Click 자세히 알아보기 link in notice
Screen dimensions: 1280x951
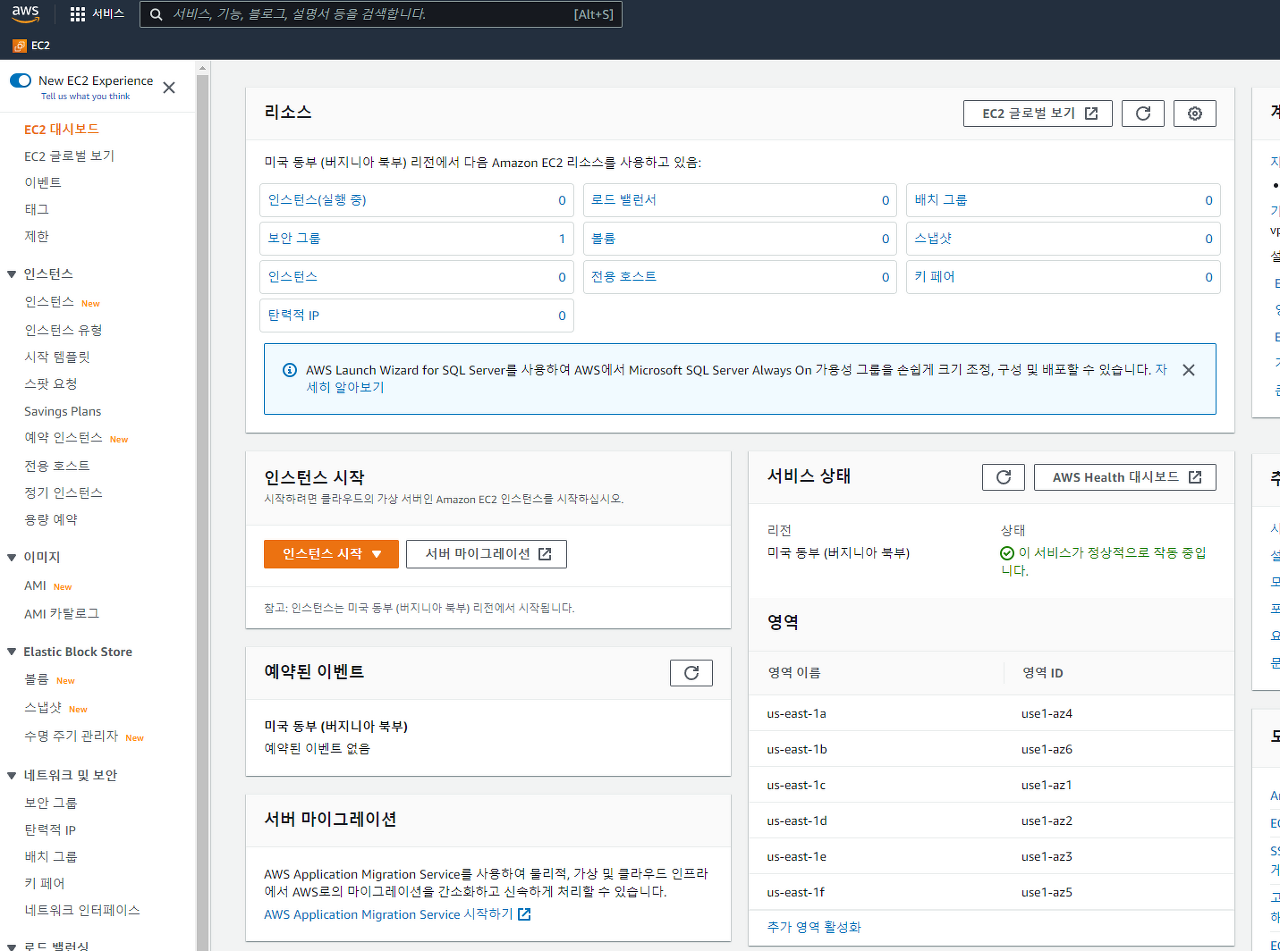[x=345, y=387]
